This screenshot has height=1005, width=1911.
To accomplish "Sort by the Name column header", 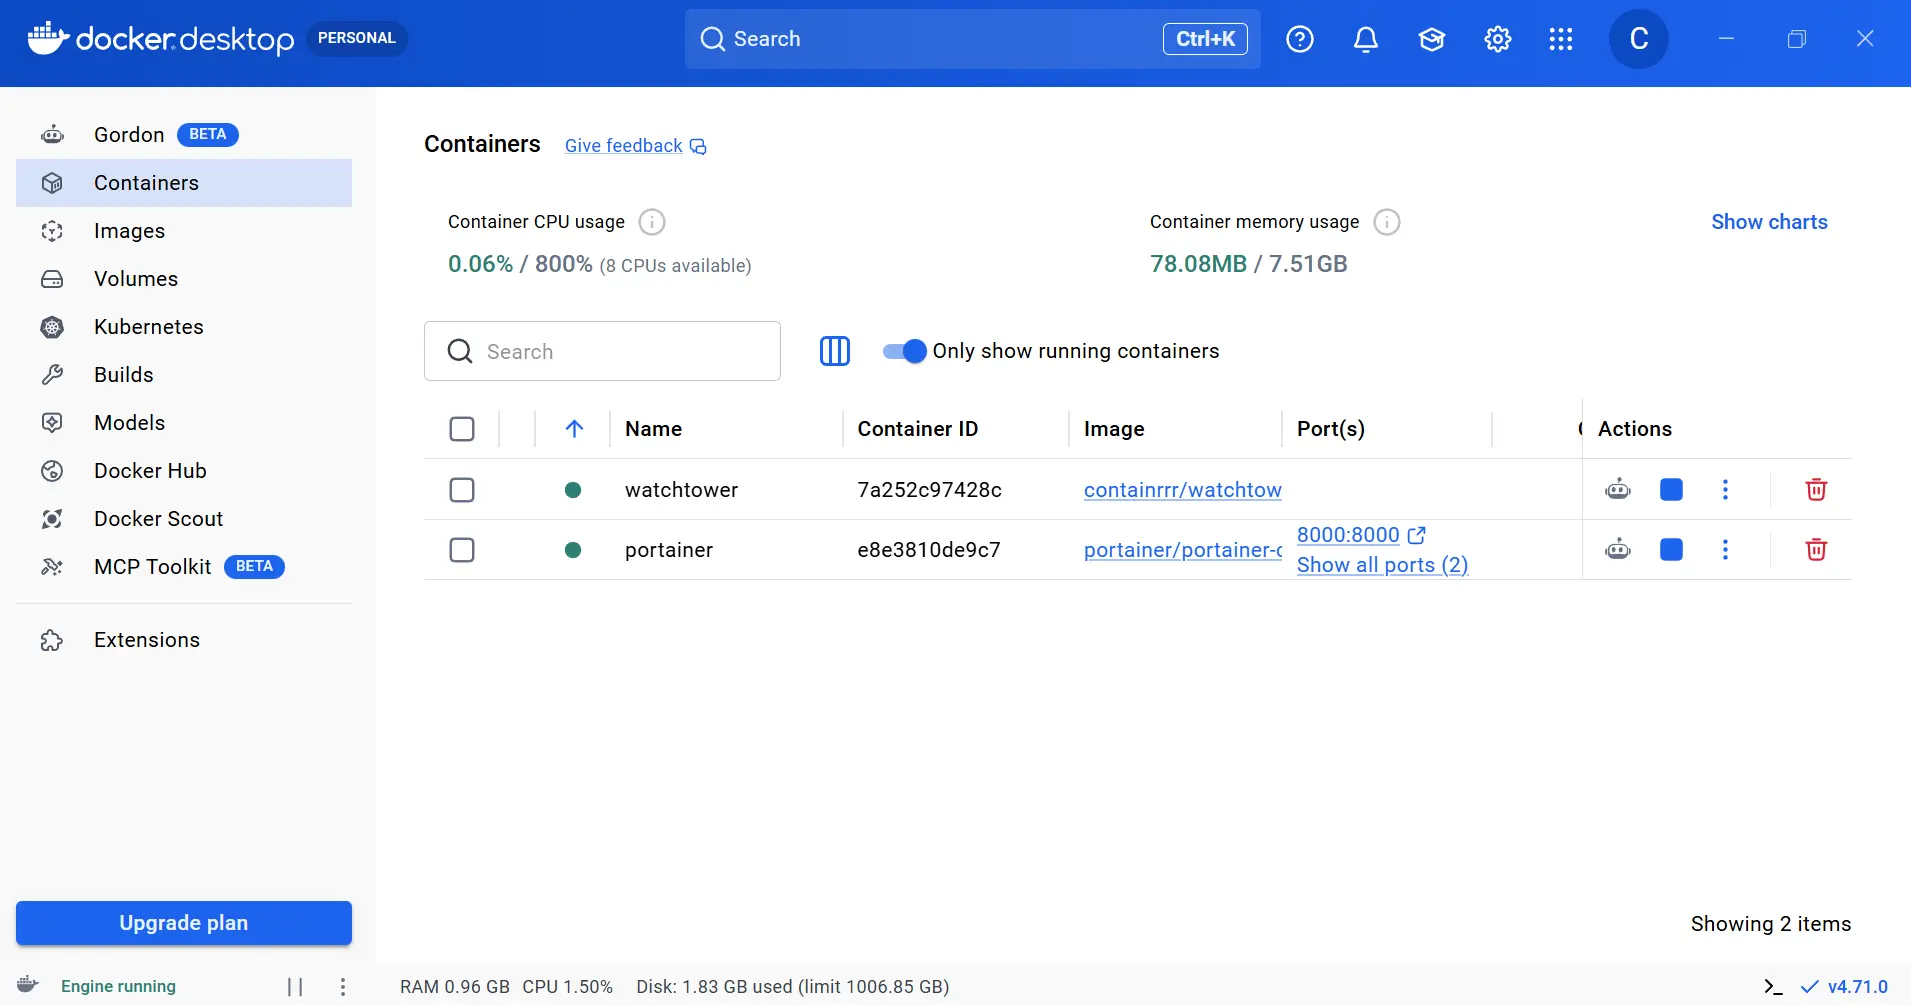I will click(654, 429).
